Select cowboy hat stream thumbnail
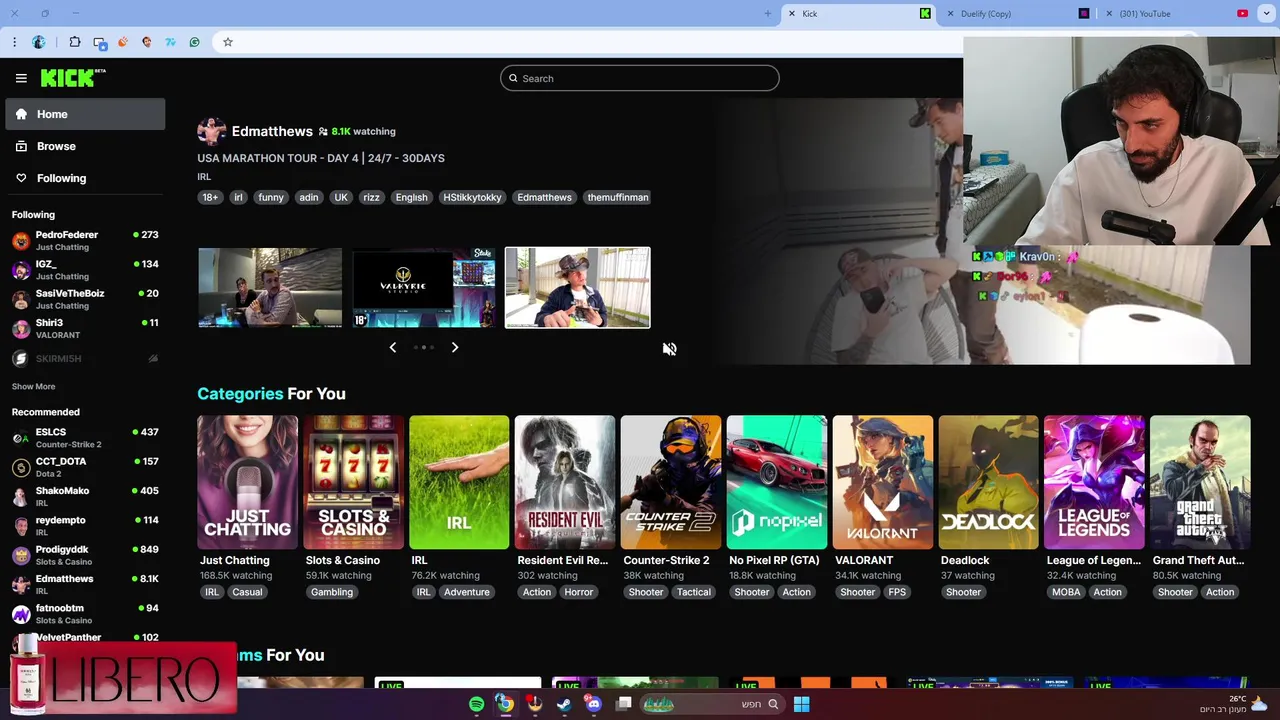Image resolution: width=1280 pixels, height=720 pixels. coord(578,288)
